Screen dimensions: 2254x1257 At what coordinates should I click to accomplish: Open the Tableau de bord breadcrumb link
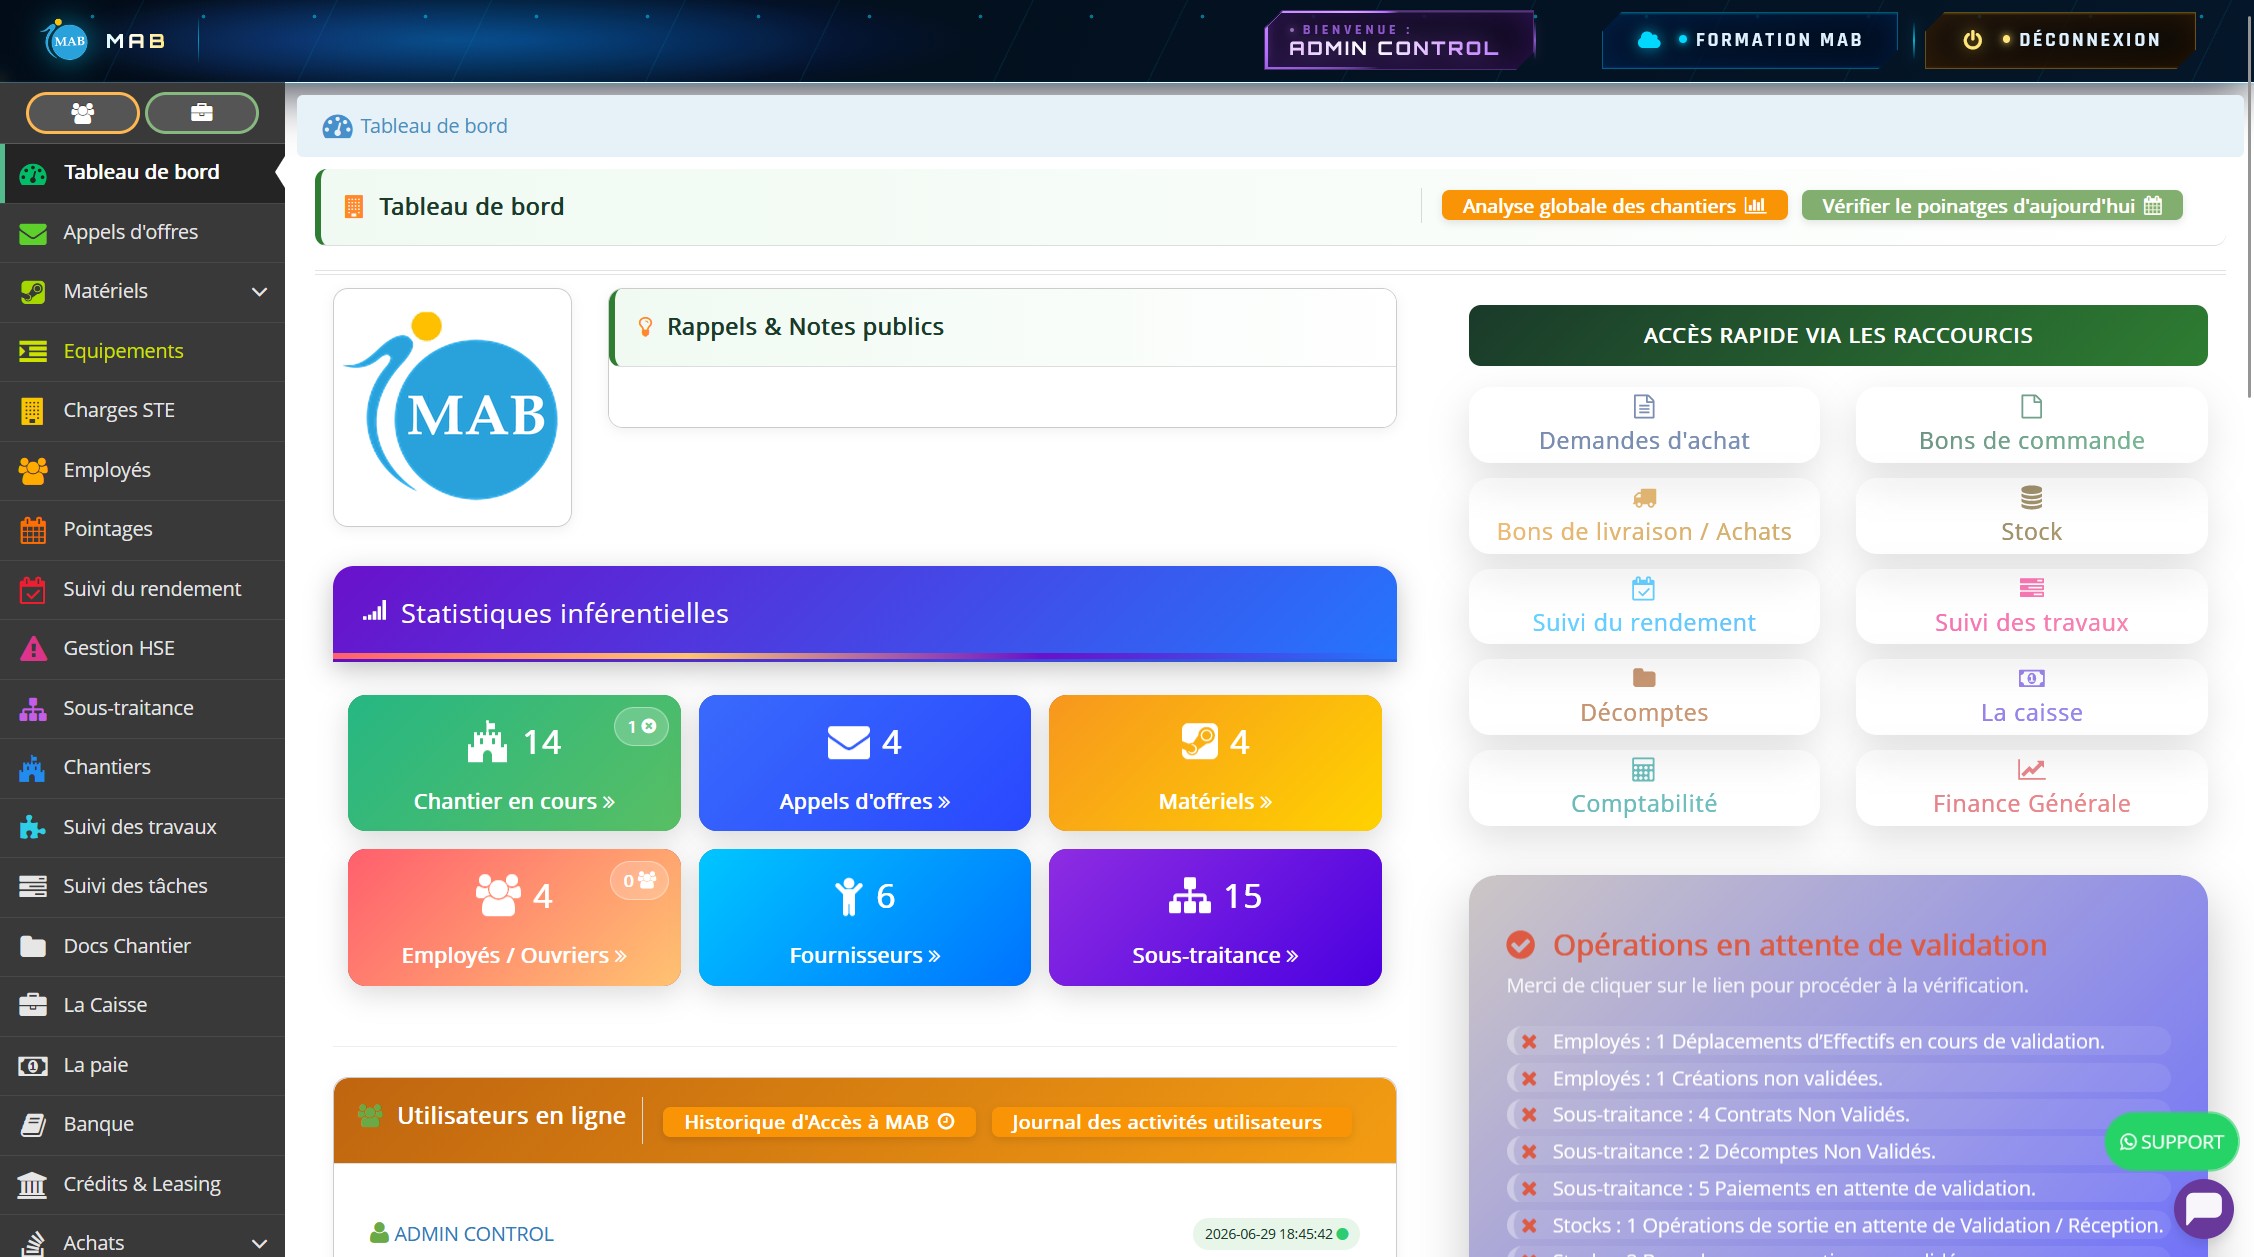click(434, 126)
